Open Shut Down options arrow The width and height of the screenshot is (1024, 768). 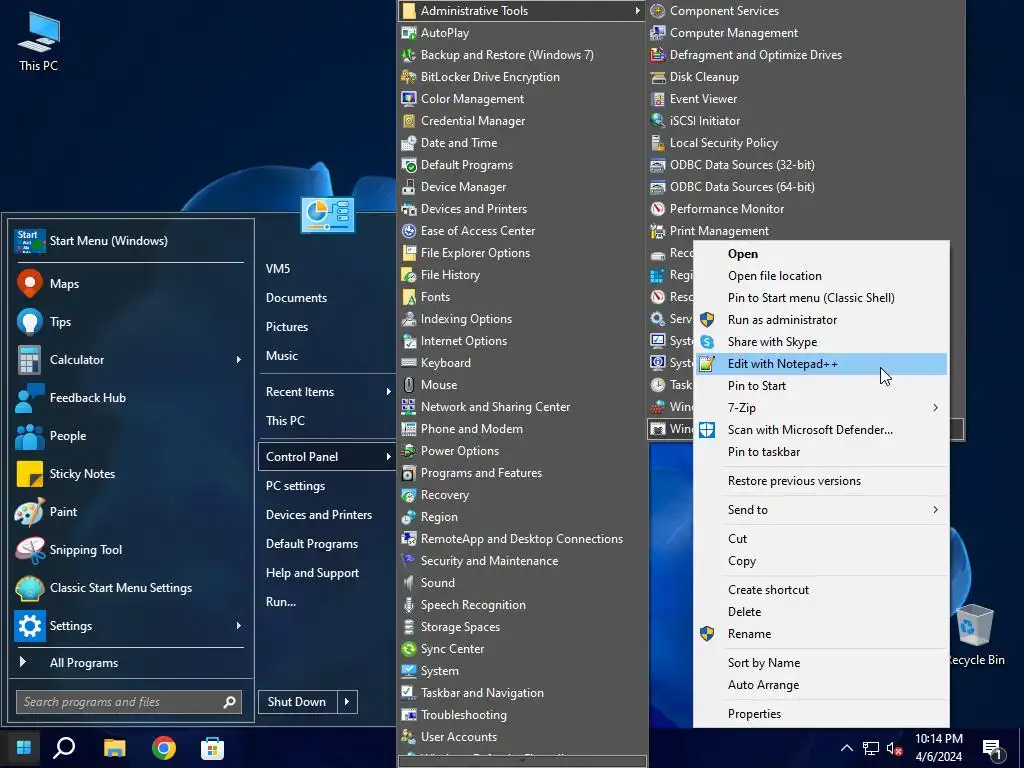point(347,701)
